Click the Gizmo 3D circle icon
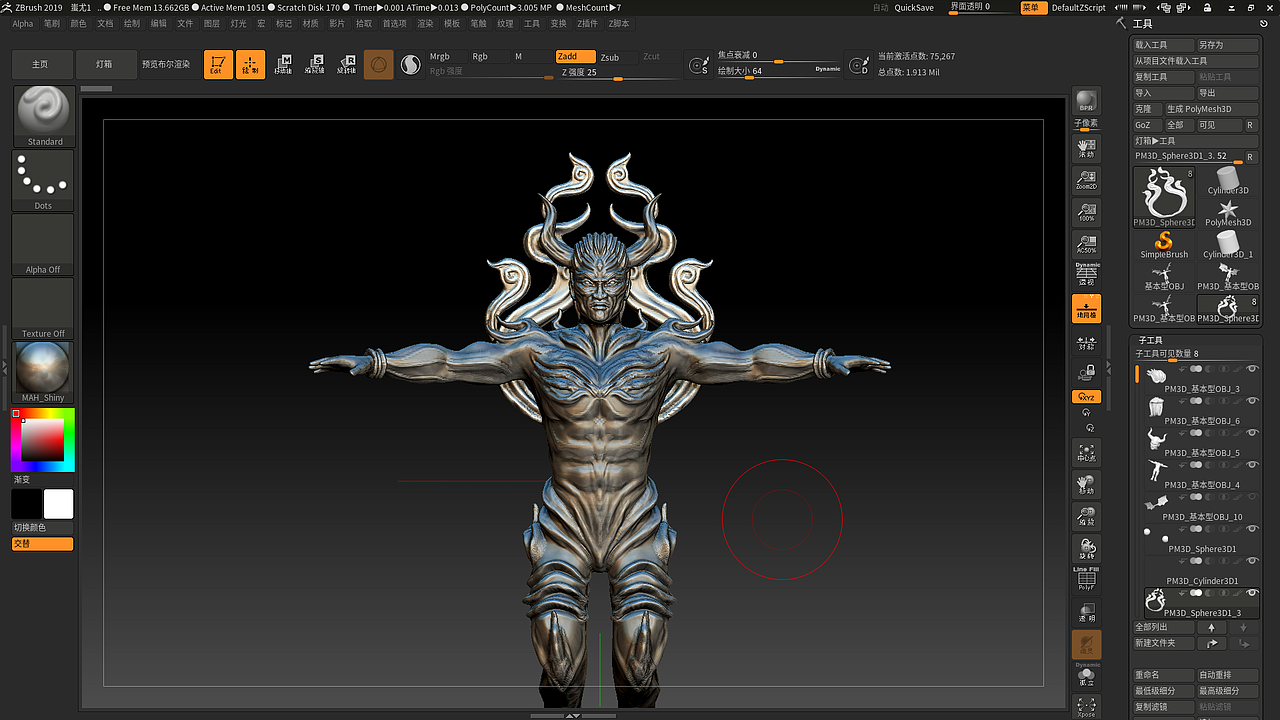The image size is (1280, 720). point(378,65)
